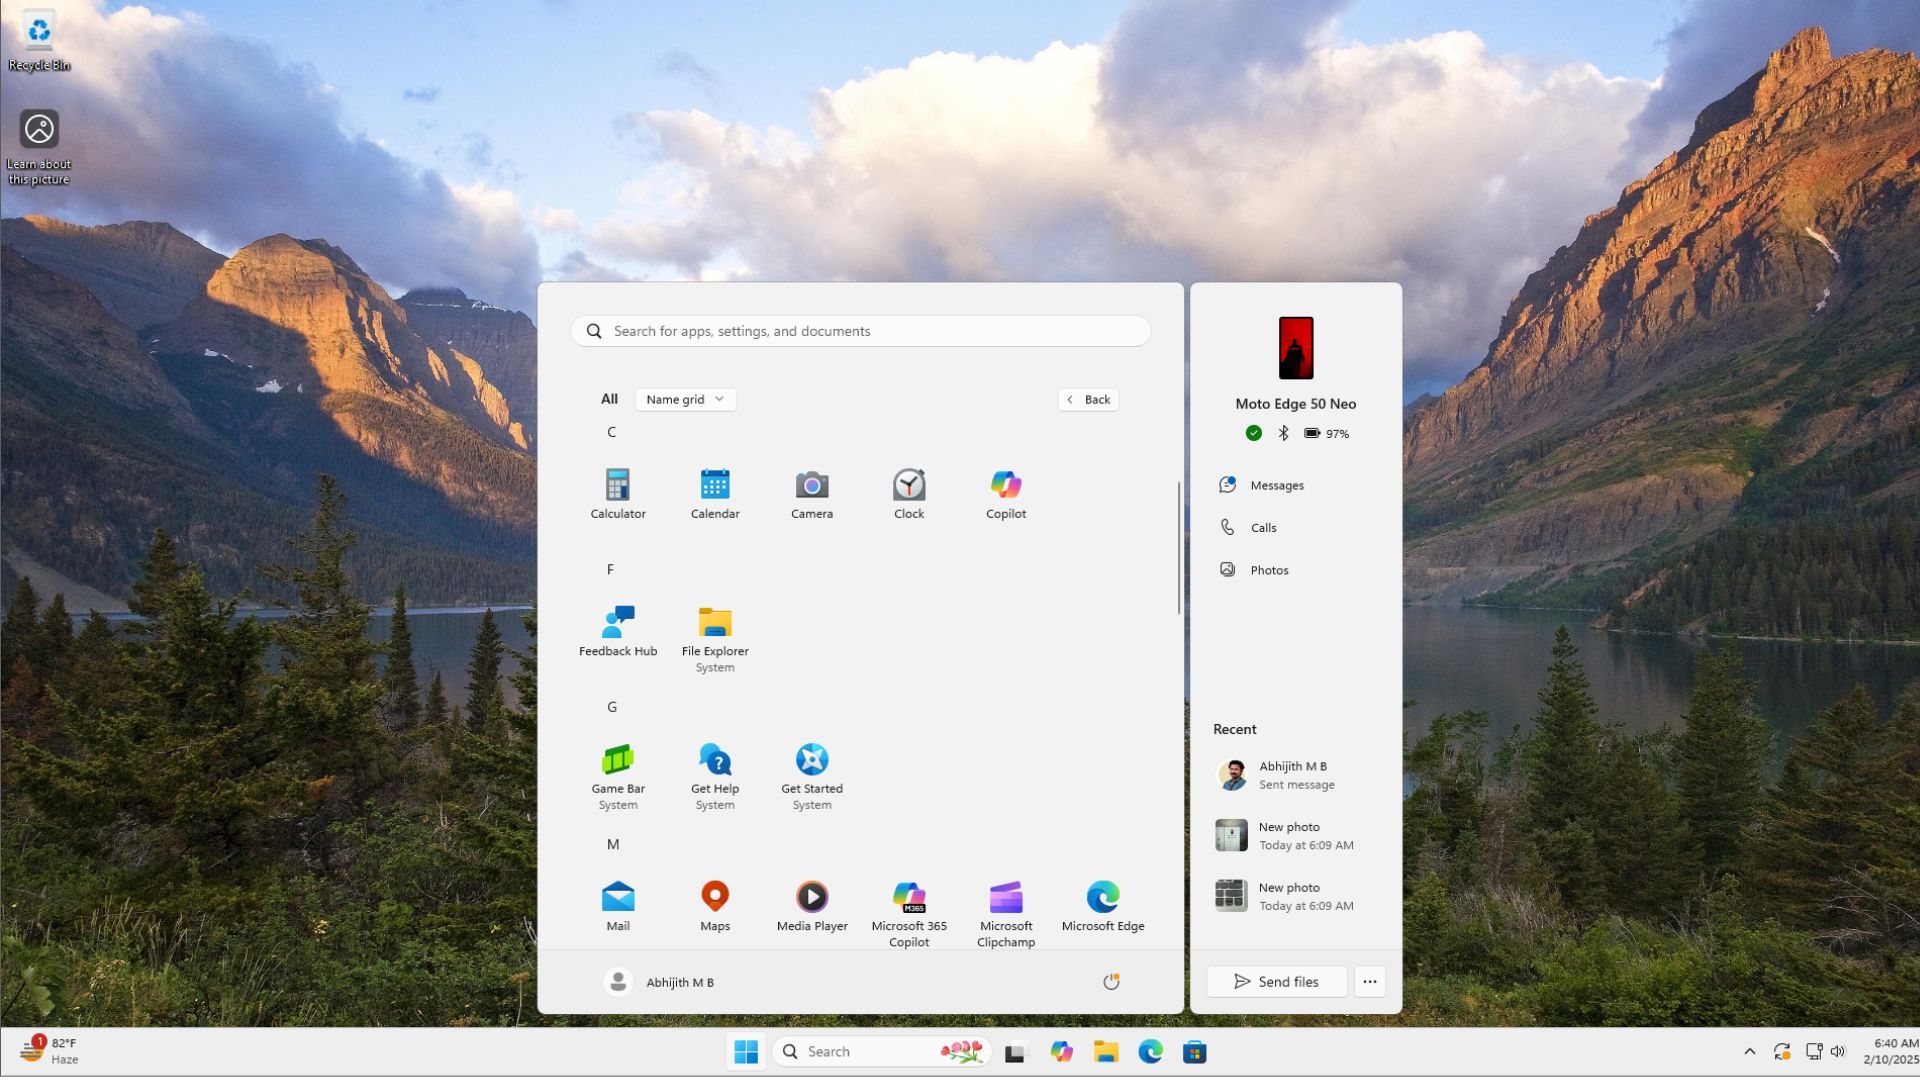The image size is (1920, 1080).
Task: Open the Start menu from the taskbar
Action: tap(744, 1051)
